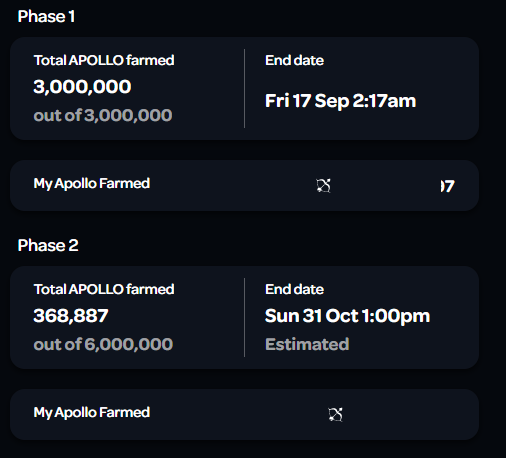Screen dimensions: 506x458
Task: Click the Apollo bow icon in Phase 1
Action: 323,186
